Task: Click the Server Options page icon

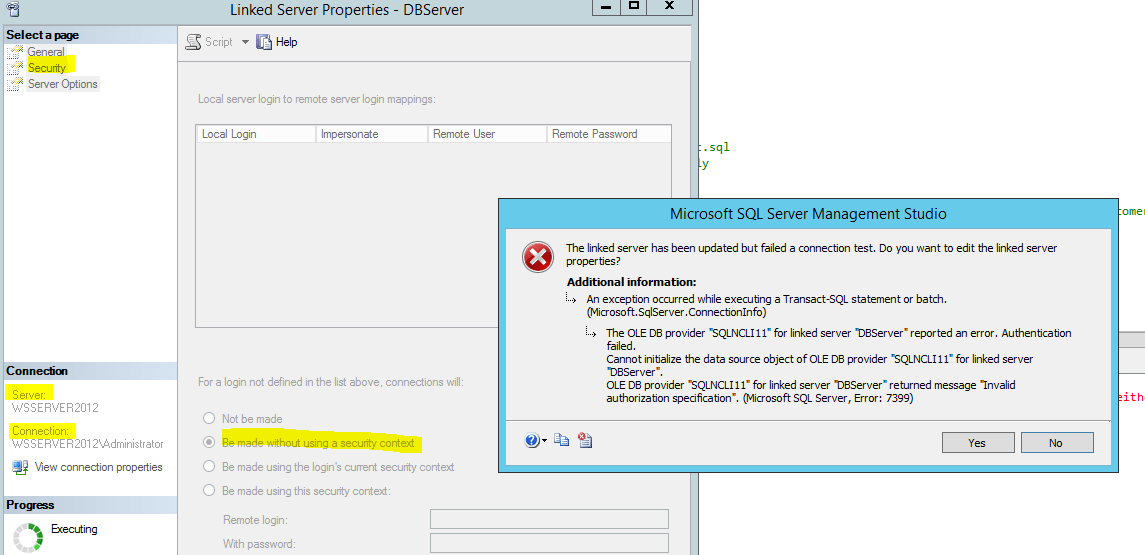Action: (x=15, y=84)
